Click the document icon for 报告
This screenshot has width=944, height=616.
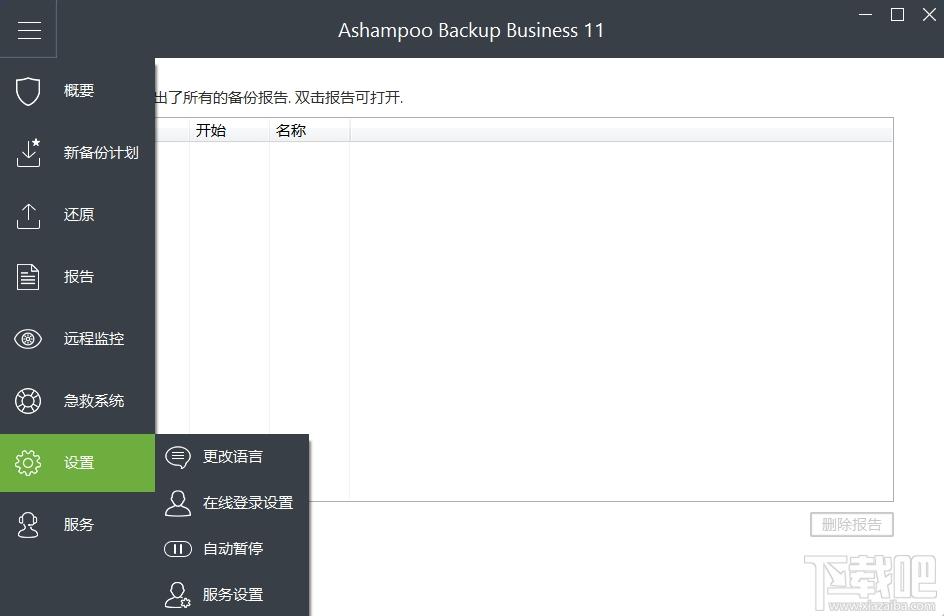pyautogui.click(x=28, y=277)
